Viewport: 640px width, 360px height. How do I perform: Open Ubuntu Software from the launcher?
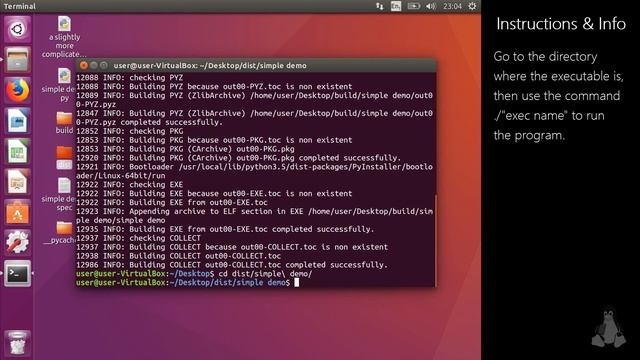click(x=17, y=213)
